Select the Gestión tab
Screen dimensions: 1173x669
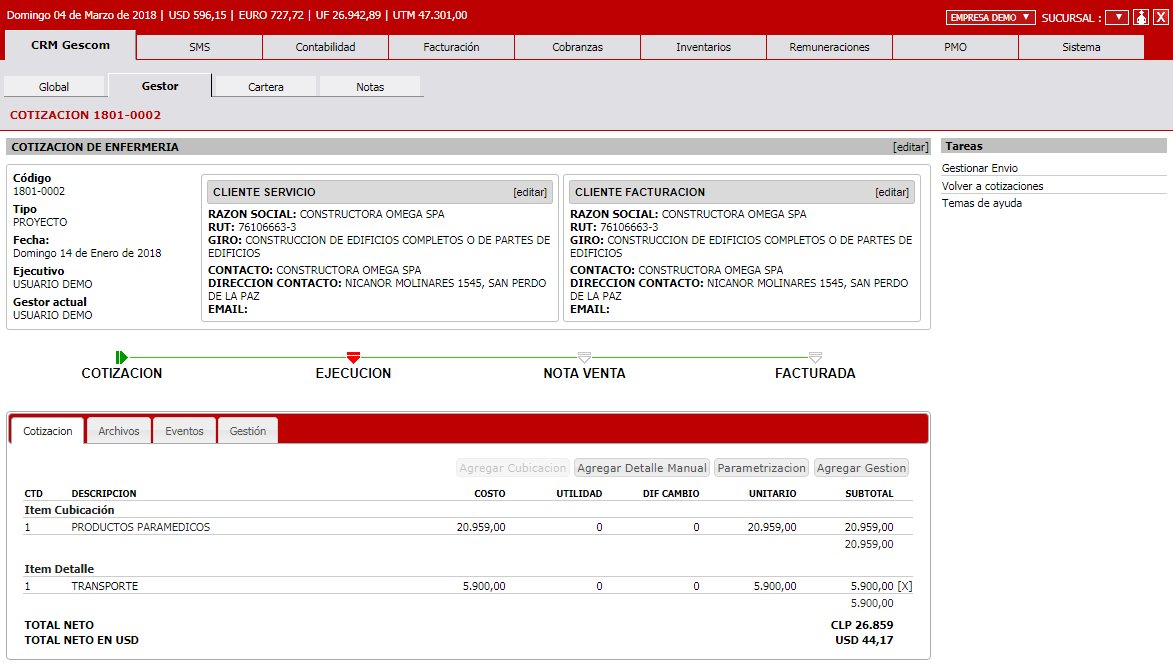248,431
